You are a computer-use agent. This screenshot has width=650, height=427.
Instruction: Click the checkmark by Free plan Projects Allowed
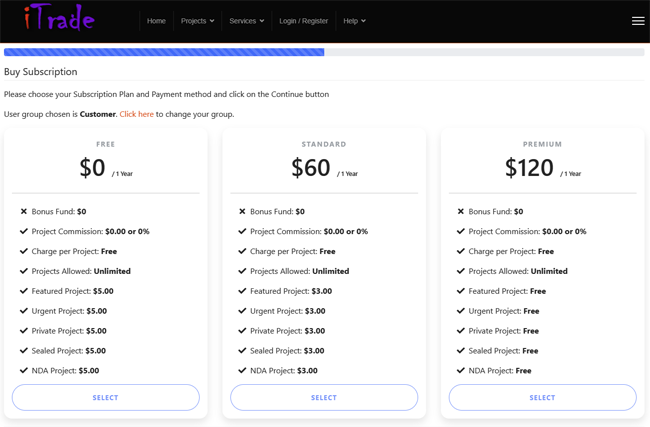click(x=24, y=271)
